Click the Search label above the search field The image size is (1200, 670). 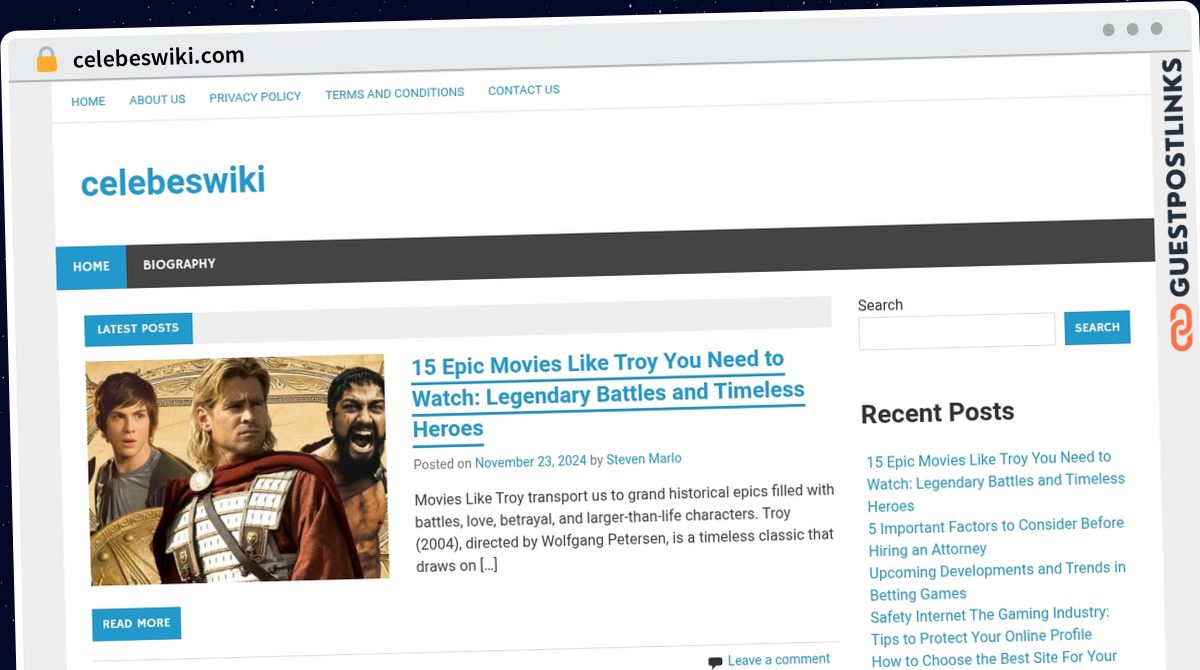(x=880, y=305)
